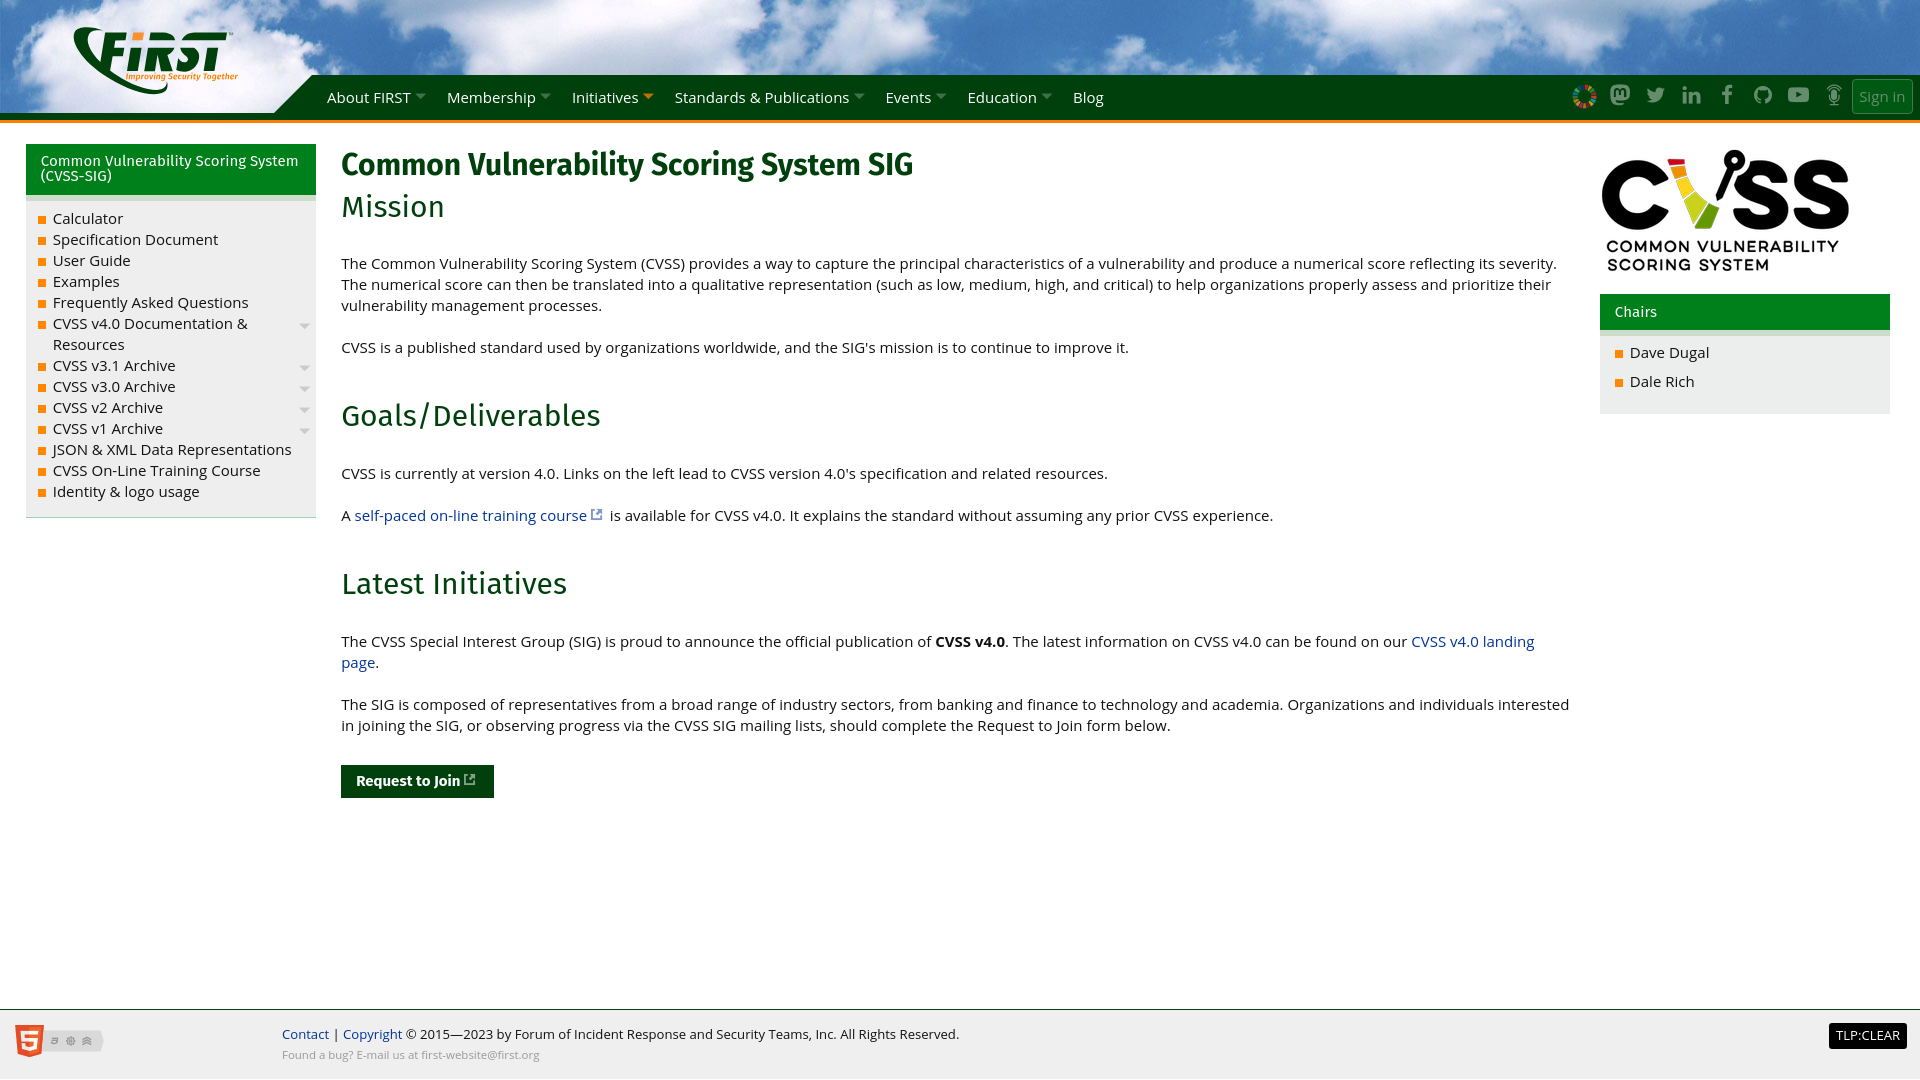This screenshot has width=1920, height=1080.
Task: Open CVSS v2 Archive sidebar link
Action: click(x=108, y=407)
